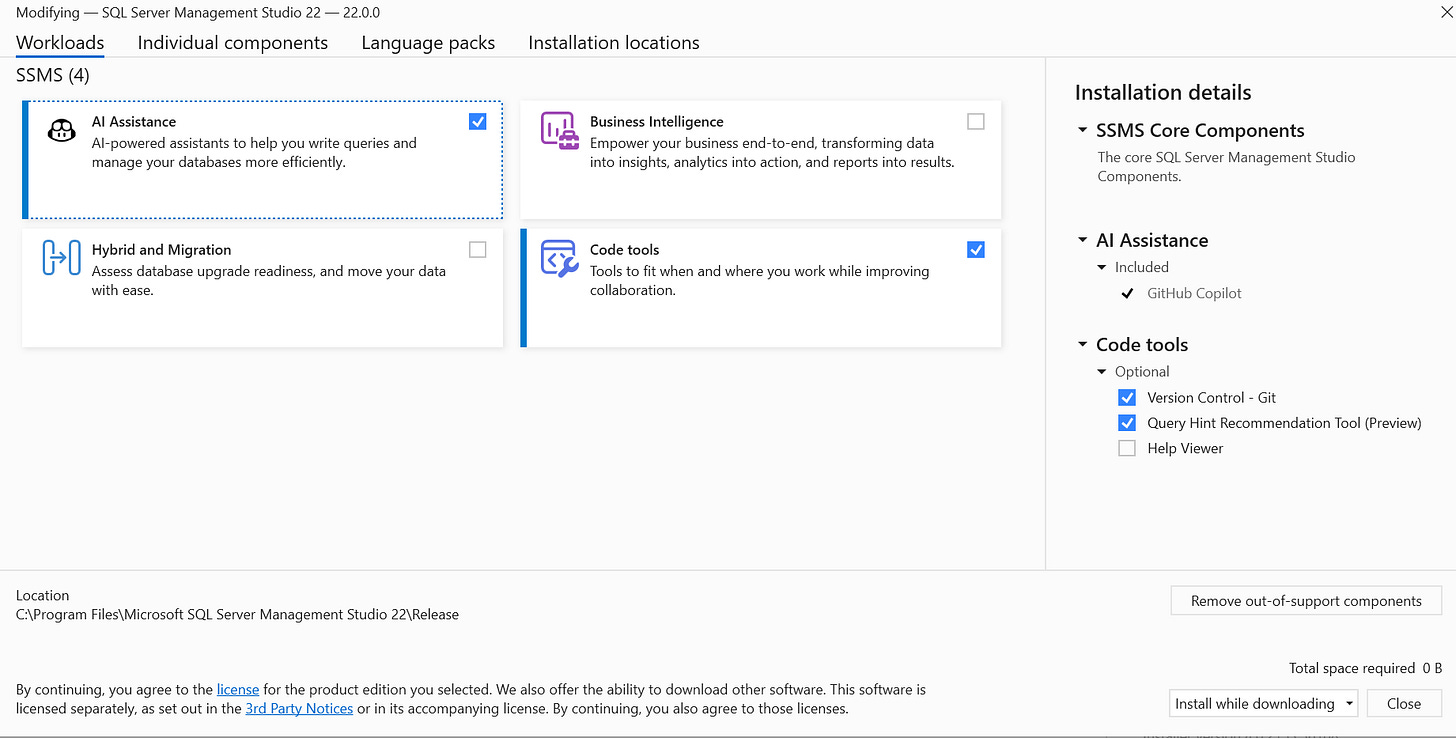Collapse the Included subsection arrow
This screenshot has width=1456, height=738.
1102,267
